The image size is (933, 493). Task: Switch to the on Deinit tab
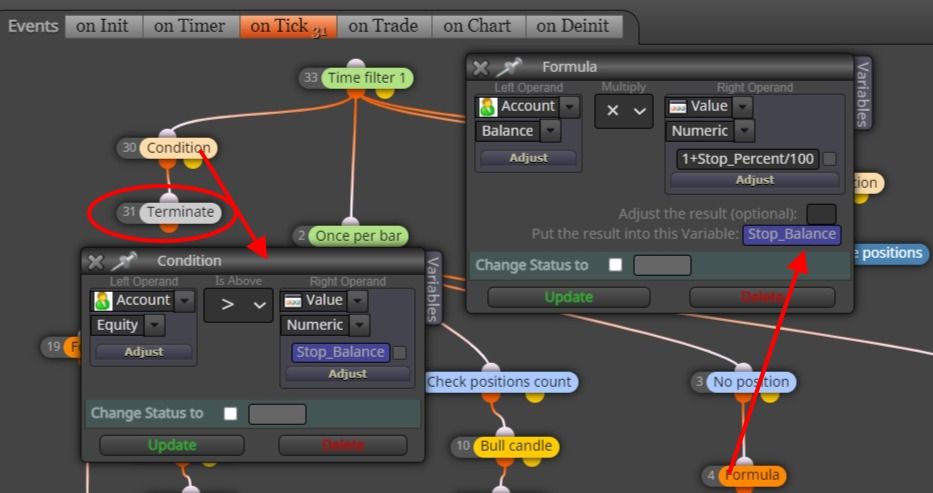[574, 26]
